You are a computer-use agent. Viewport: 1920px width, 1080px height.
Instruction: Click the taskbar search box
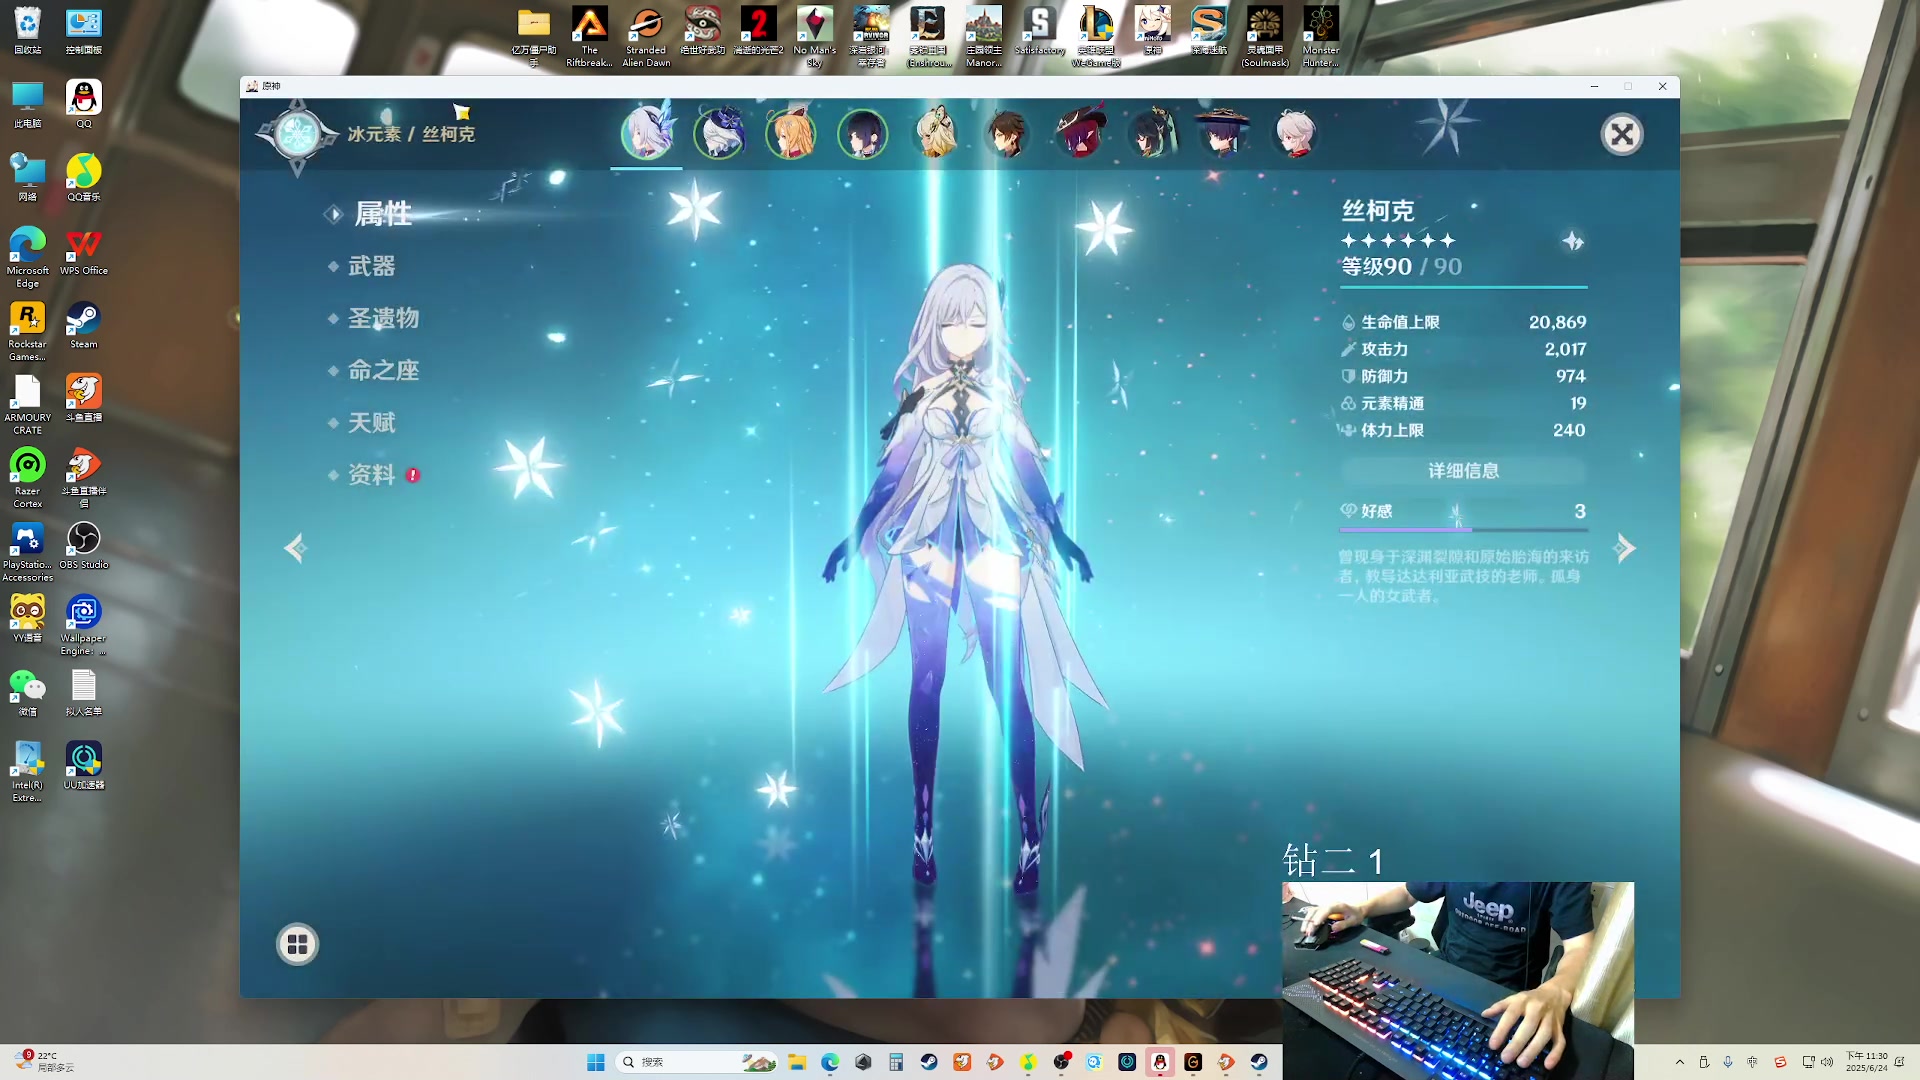click(697, 1062)
